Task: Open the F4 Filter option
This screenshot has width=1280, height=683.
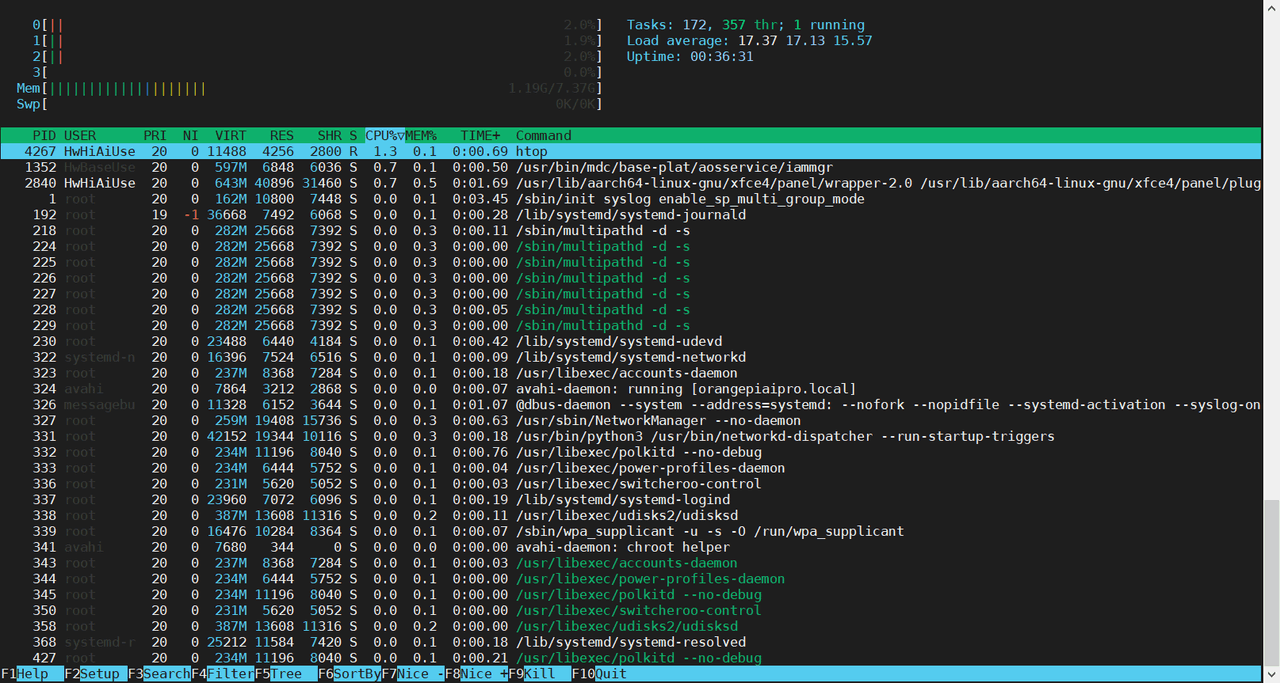Action: pos(223,674)
